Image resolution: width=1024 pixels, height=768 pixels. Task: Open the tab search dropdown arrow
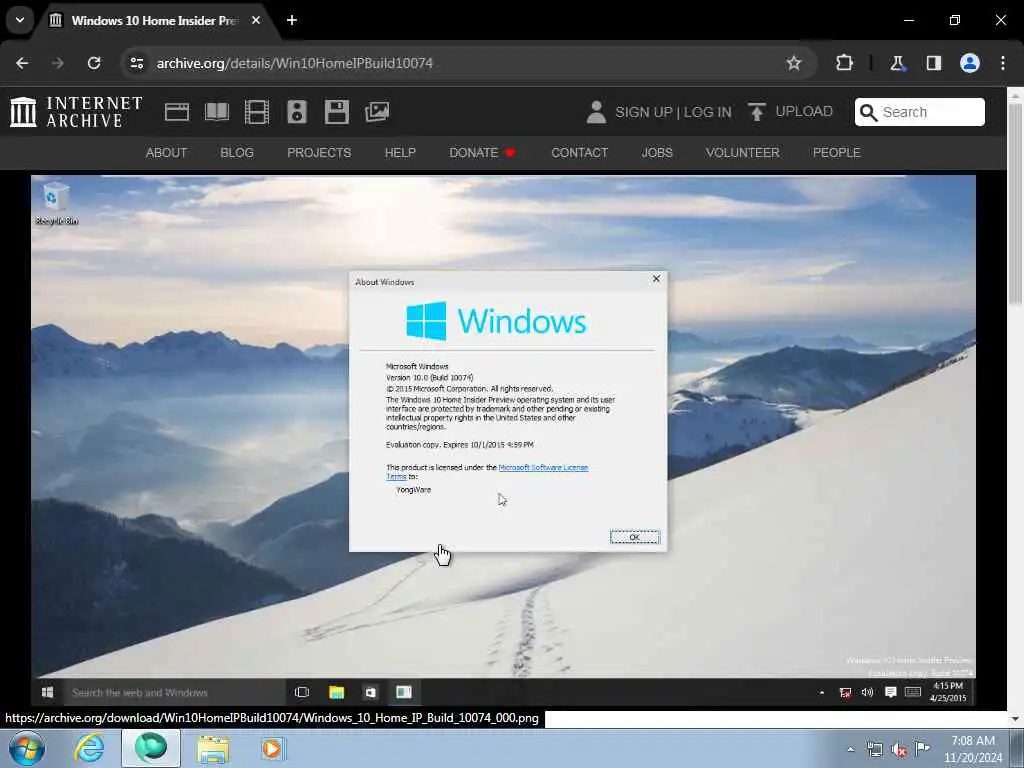point(20,20)
